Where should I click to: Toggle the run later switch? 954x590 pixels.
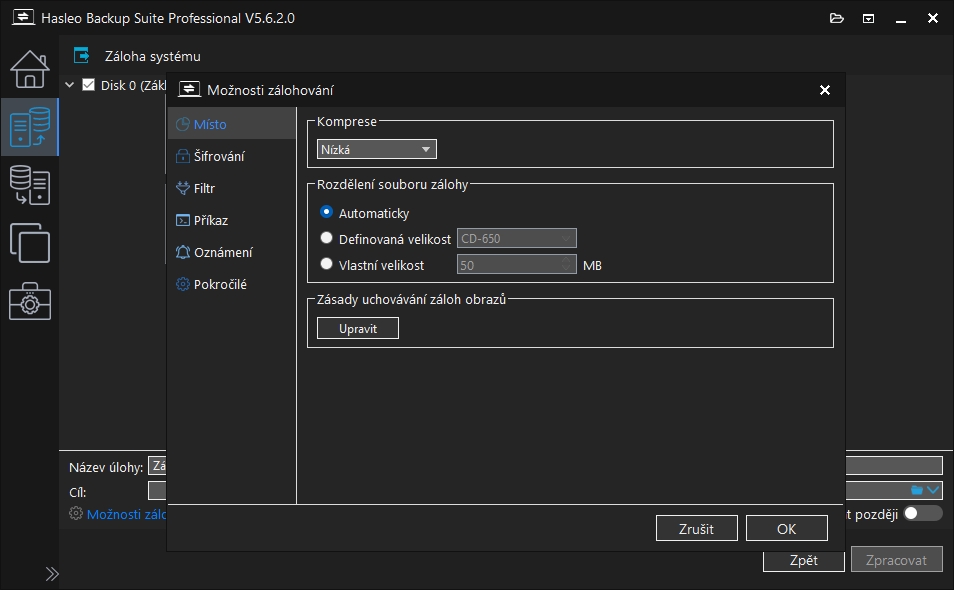[x=922, y=513]
